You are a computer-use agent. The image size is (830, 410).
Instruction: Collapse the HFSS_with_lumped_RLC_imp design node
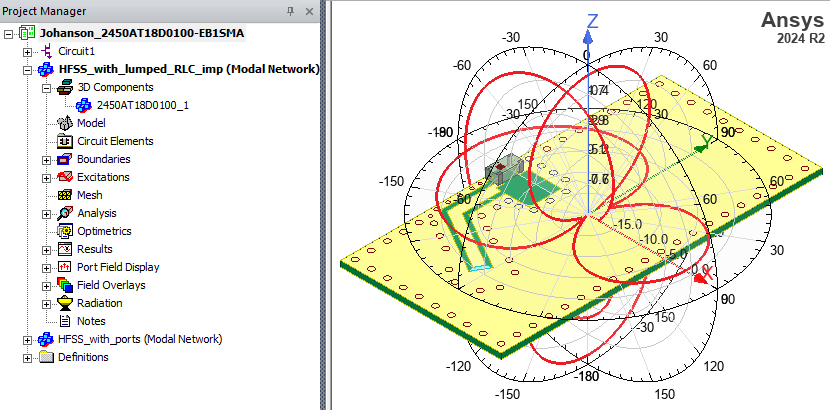[x=27, y=70]
